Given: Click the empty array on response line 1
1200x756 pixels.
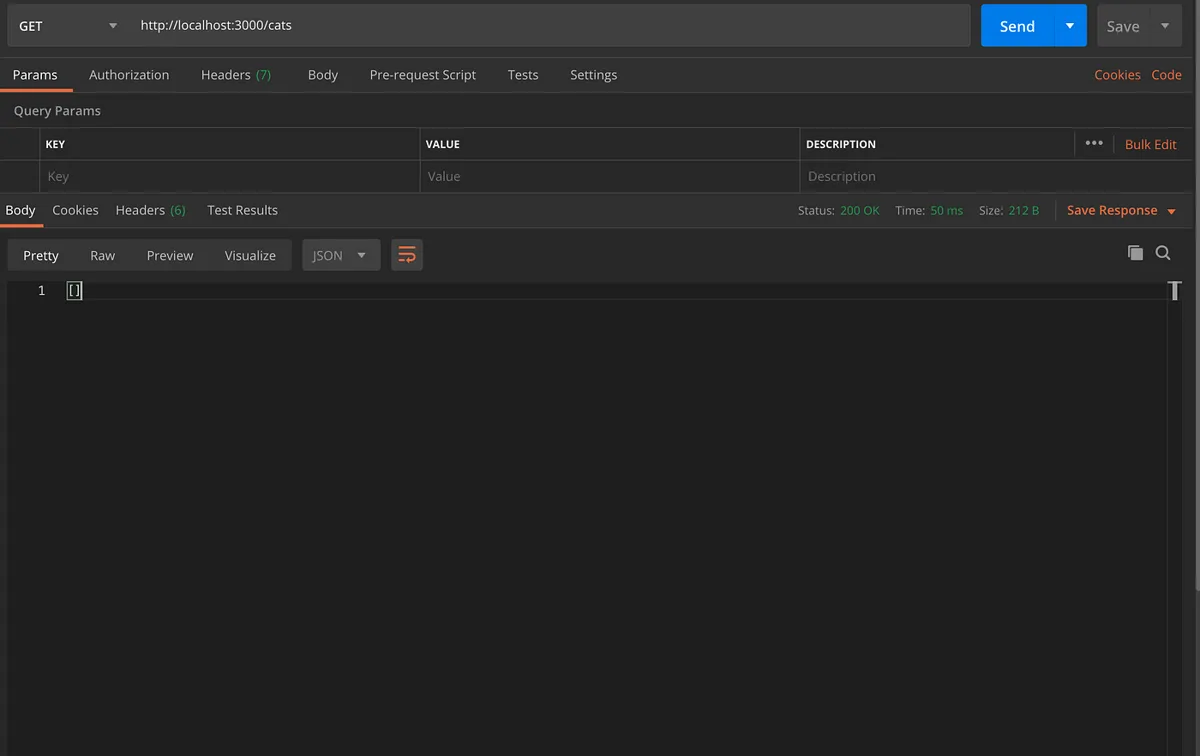Looking at the screenshot, I should (74, 290).
